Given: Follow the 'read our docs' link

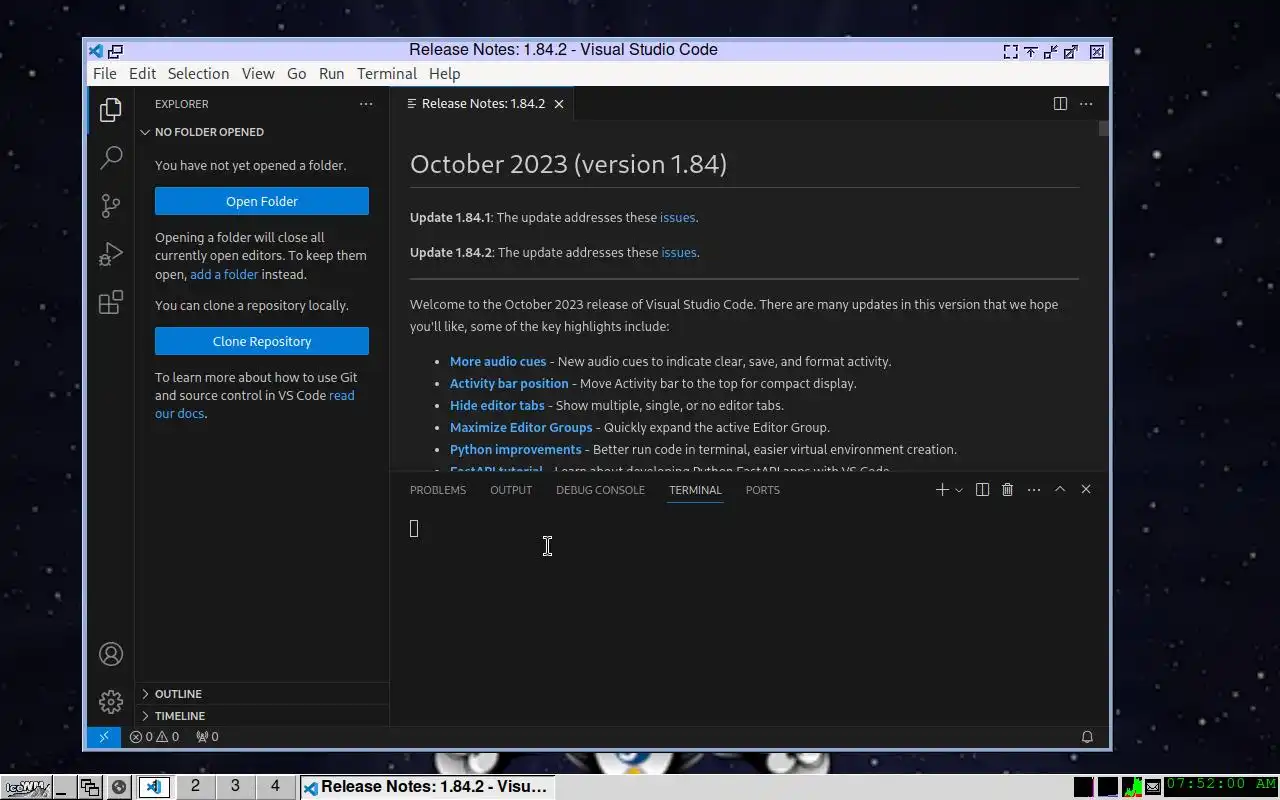Looking at the screenshot, I should [255, 404].
